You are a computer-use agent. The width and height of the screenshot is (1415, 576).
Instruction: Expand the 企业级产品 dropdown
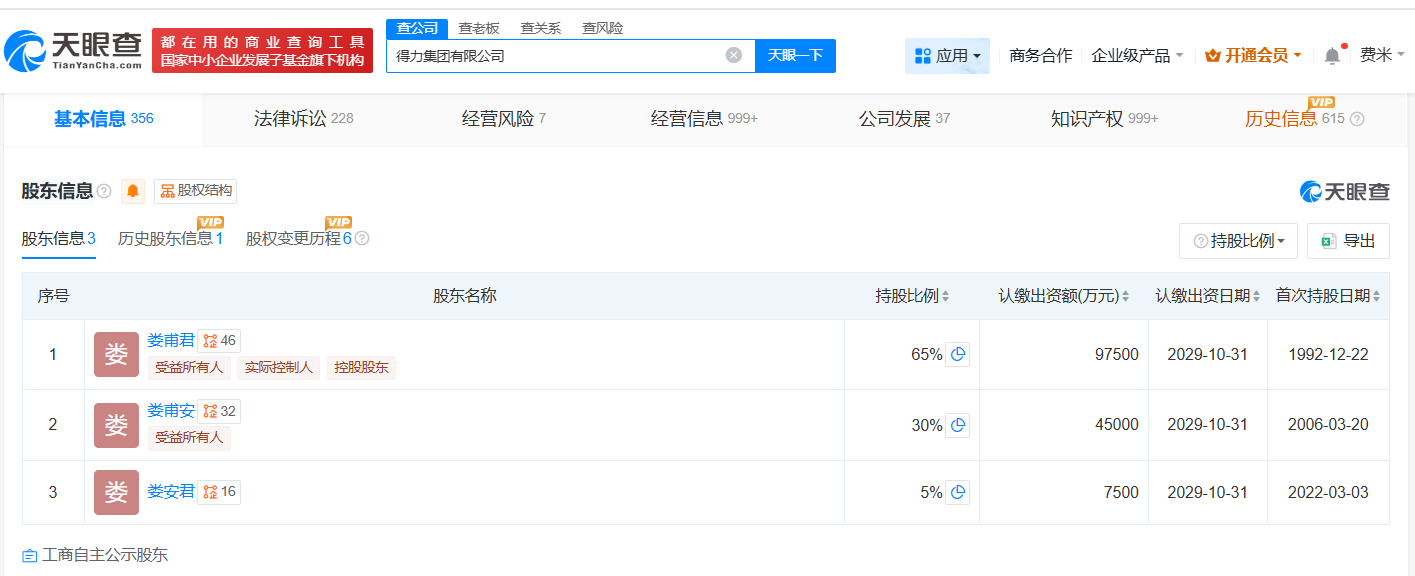[1137, 56]
